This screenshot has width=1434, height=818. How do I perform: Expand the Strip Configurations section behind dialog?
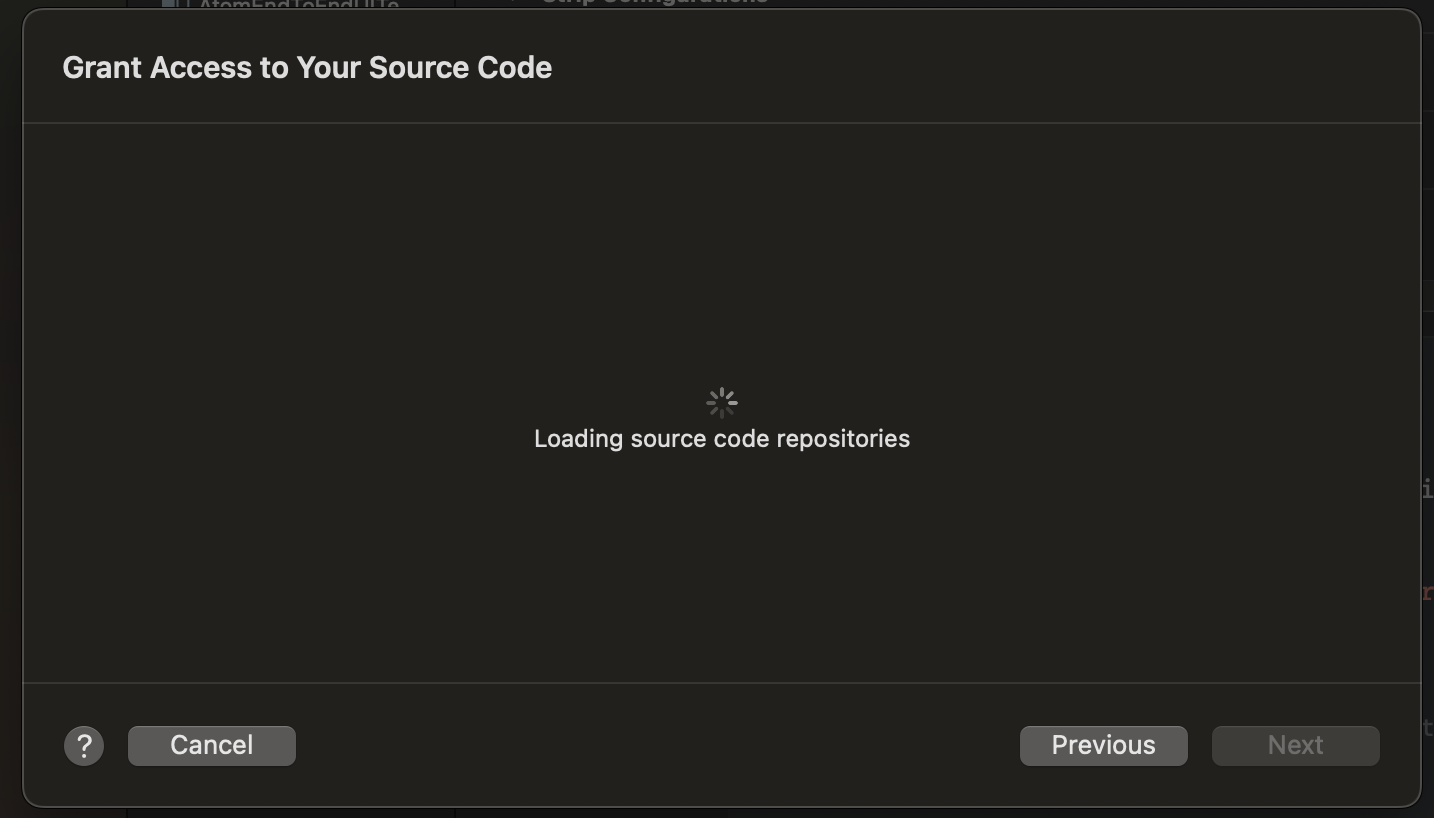click(x=514, y=2)
